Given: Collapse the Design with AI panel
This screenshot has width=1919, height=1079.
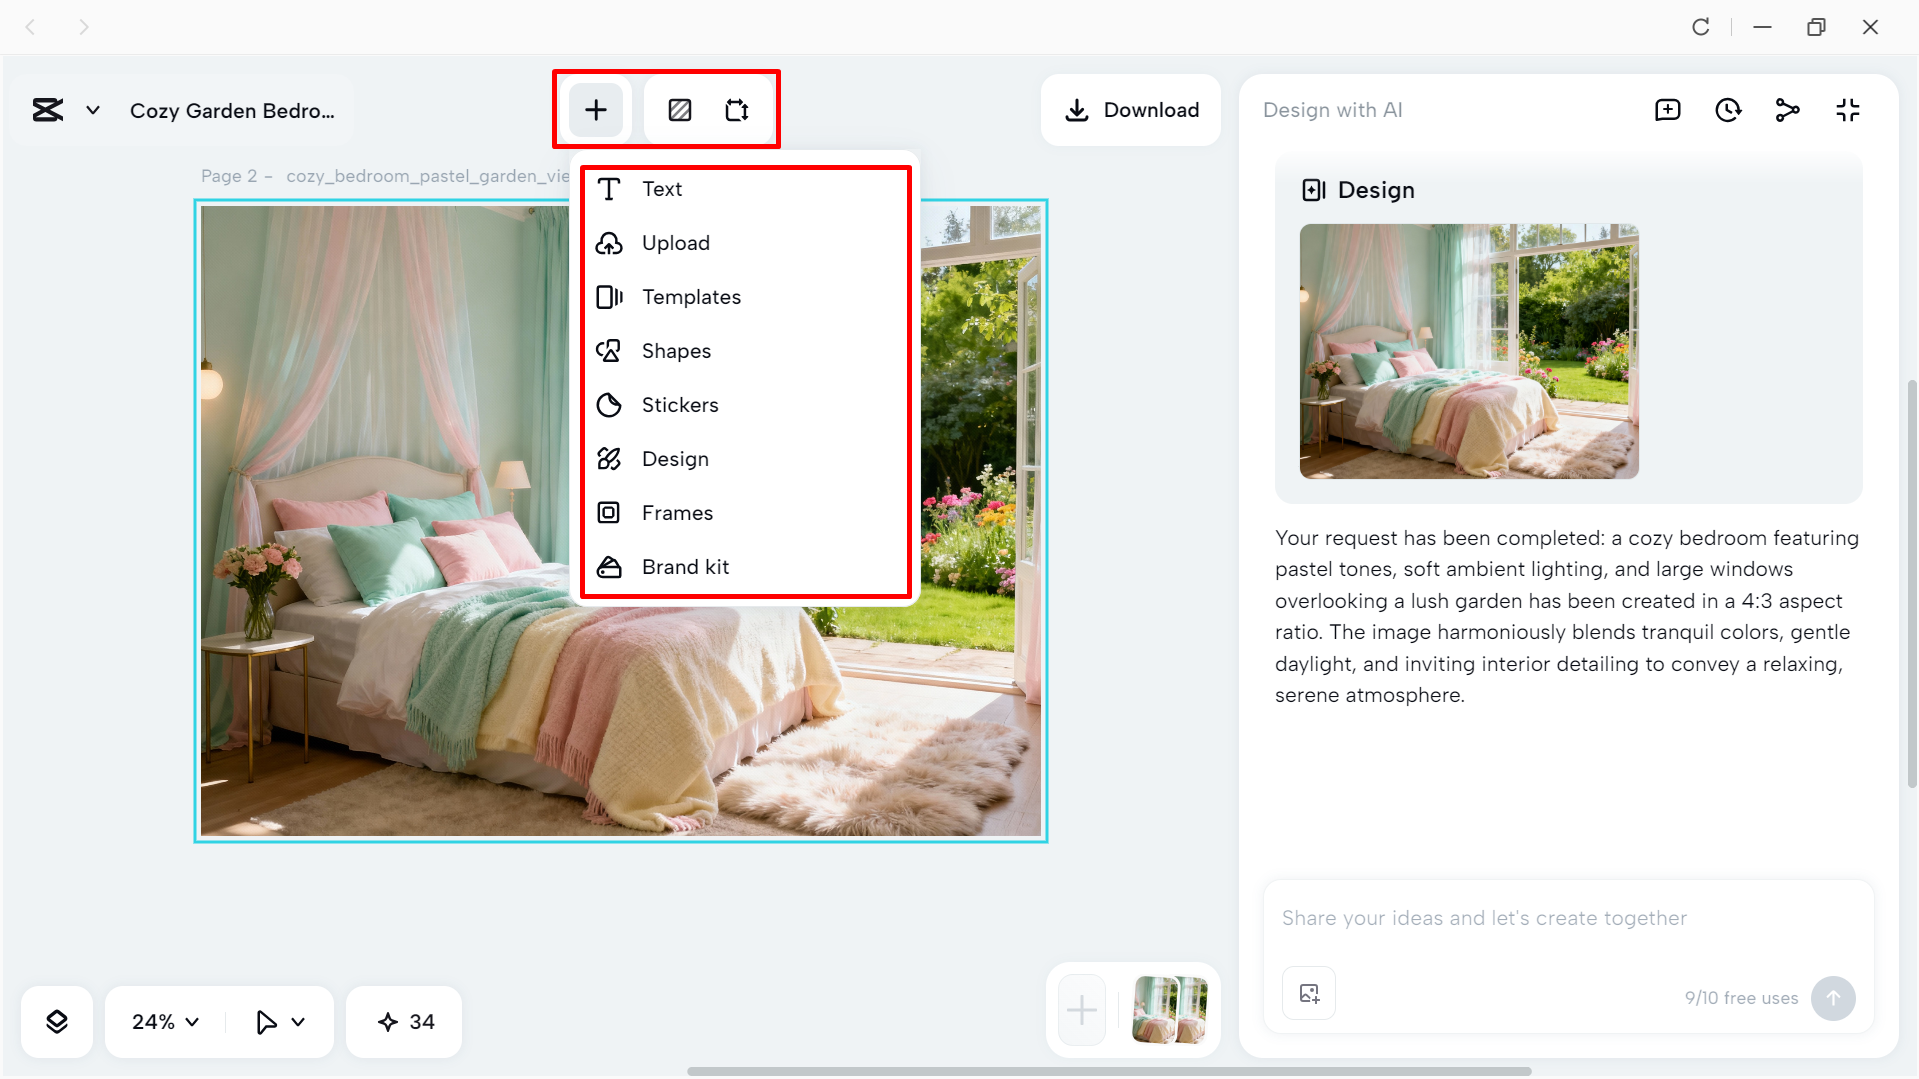Looking at the screenshot, I should pyautogui.click(x=1847, y=110).
